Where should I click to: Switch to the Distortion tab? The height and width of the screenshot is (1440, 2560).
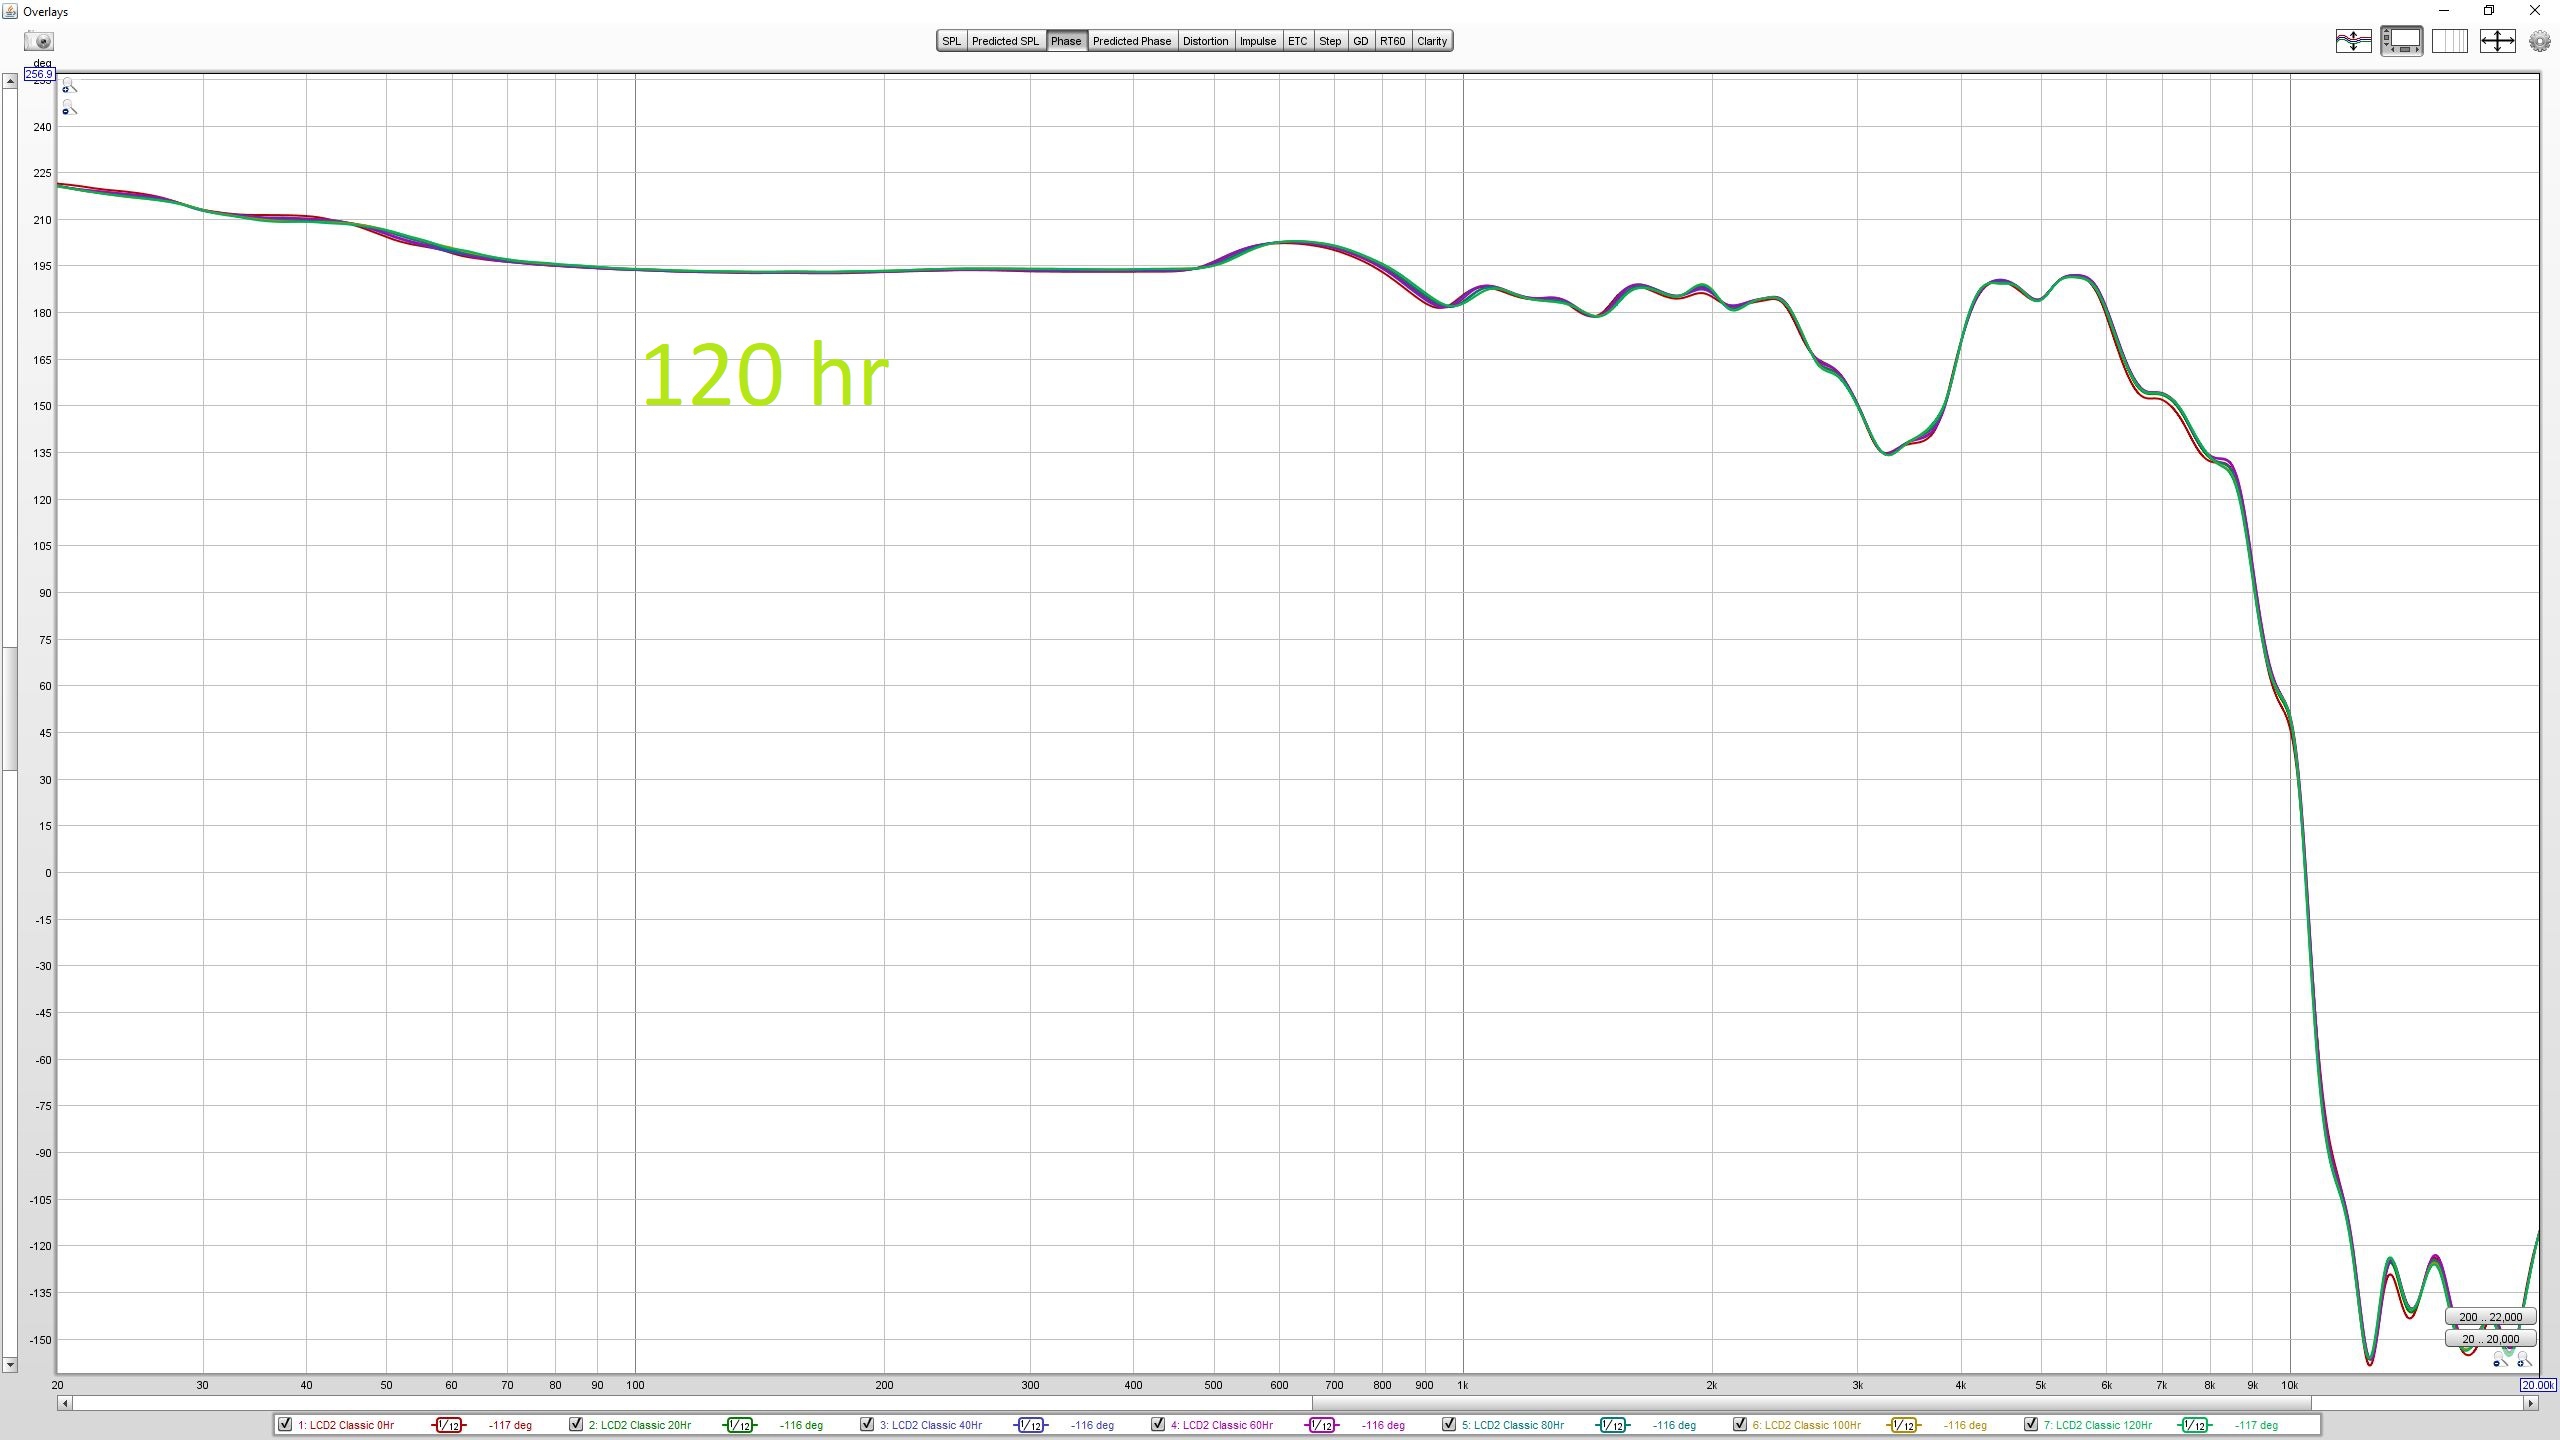1205,41
